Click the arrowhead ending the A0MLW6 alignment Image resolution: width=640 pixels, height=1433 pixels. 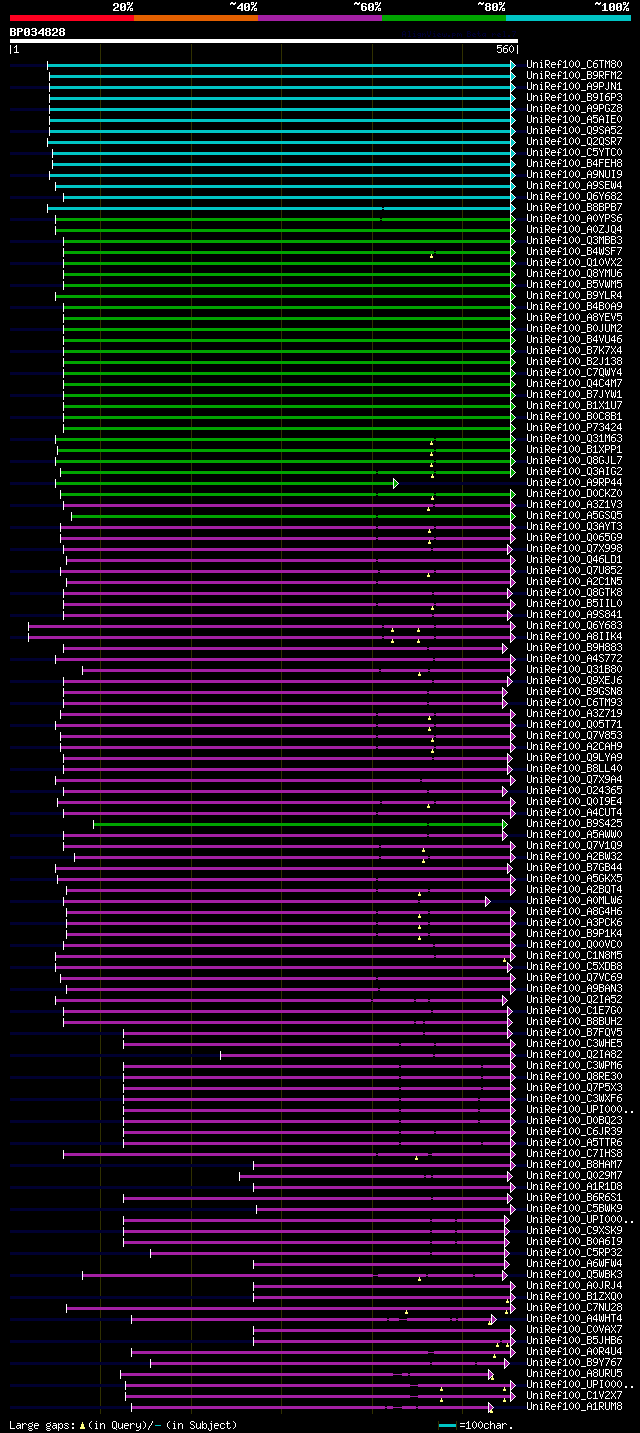point(488,901)
